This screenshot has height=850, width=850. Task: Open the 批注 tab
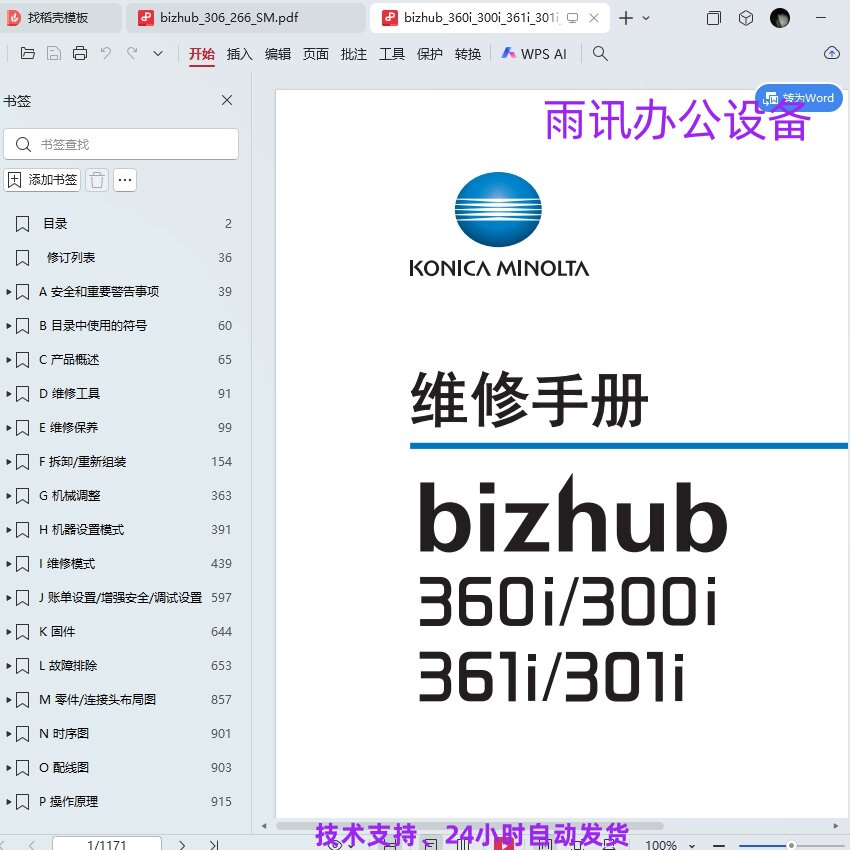(353, 54)
